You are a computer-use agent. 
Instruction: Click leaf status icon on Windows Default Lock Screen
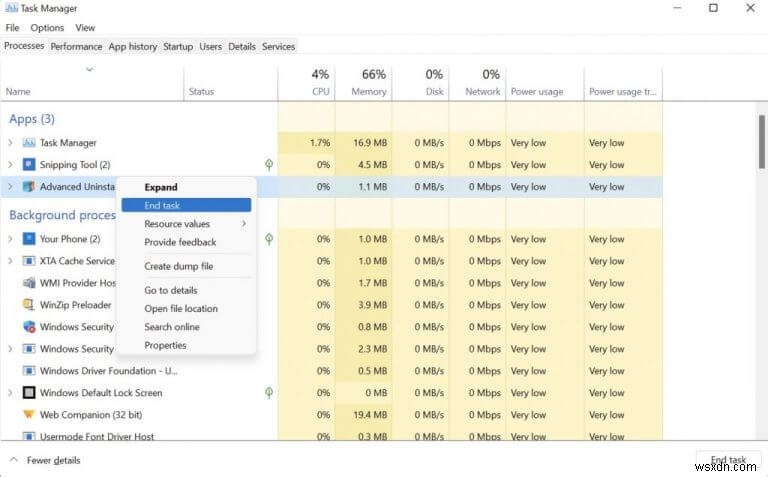[269, 393]
